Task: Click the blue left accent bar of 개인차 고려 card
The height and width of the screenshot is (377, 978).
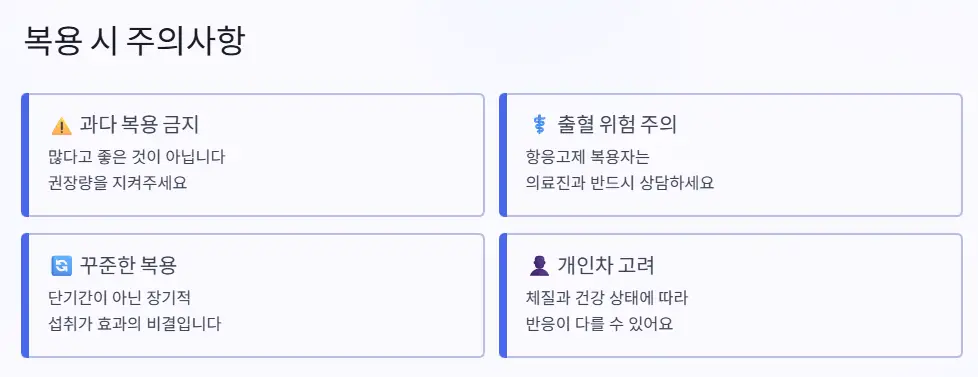Action: [503, 296]
